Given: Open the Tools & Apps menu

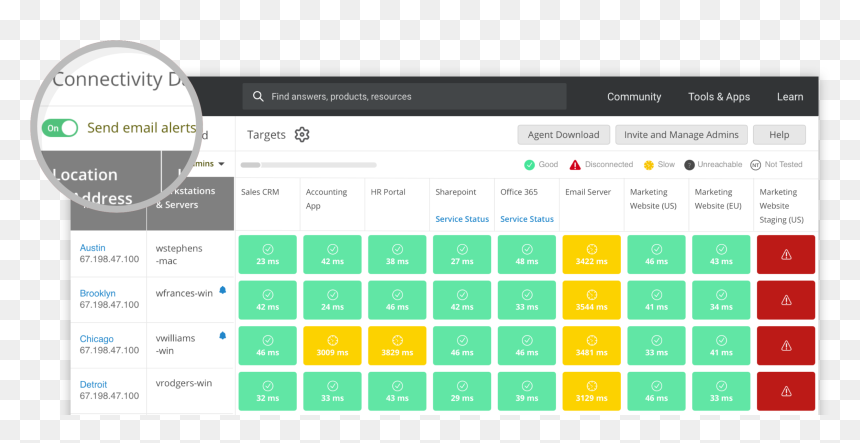Looking at the screenshot, I should coord(719,96).
